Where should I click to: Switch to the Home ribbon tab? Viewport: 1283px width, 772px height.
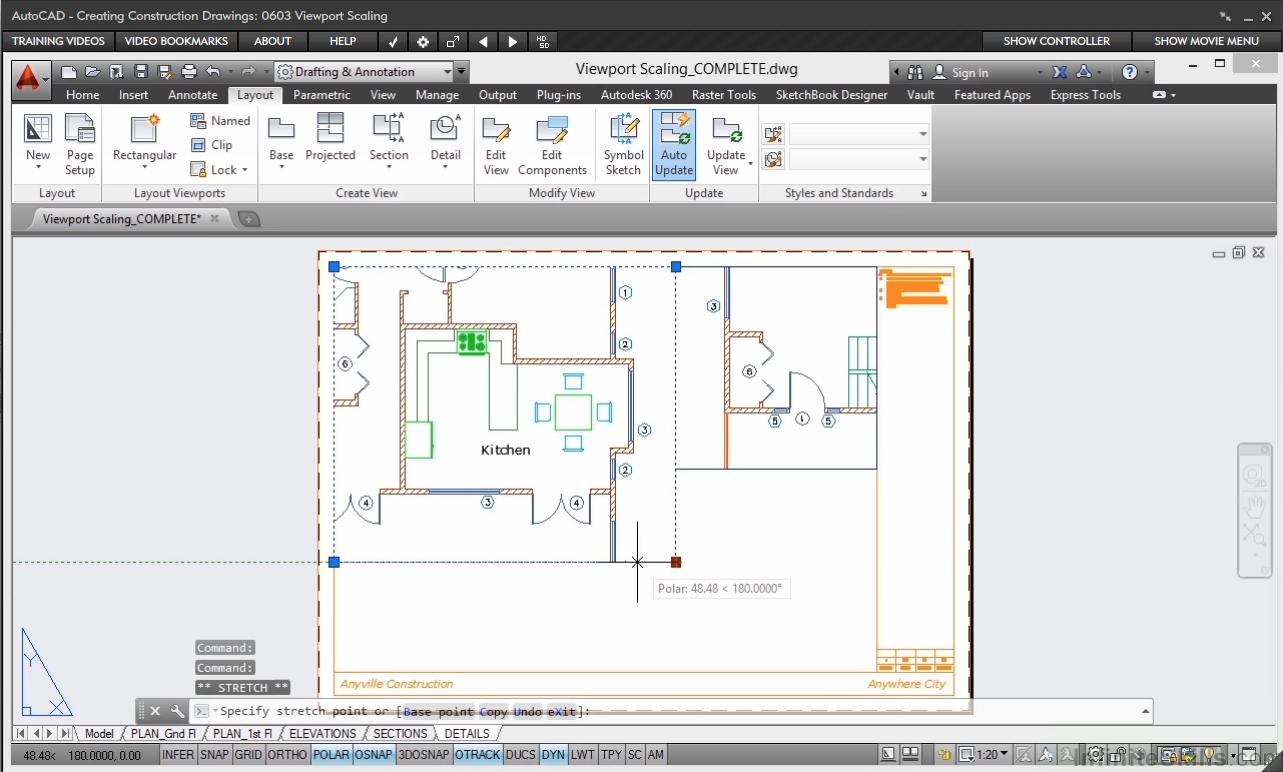[83, 95]
